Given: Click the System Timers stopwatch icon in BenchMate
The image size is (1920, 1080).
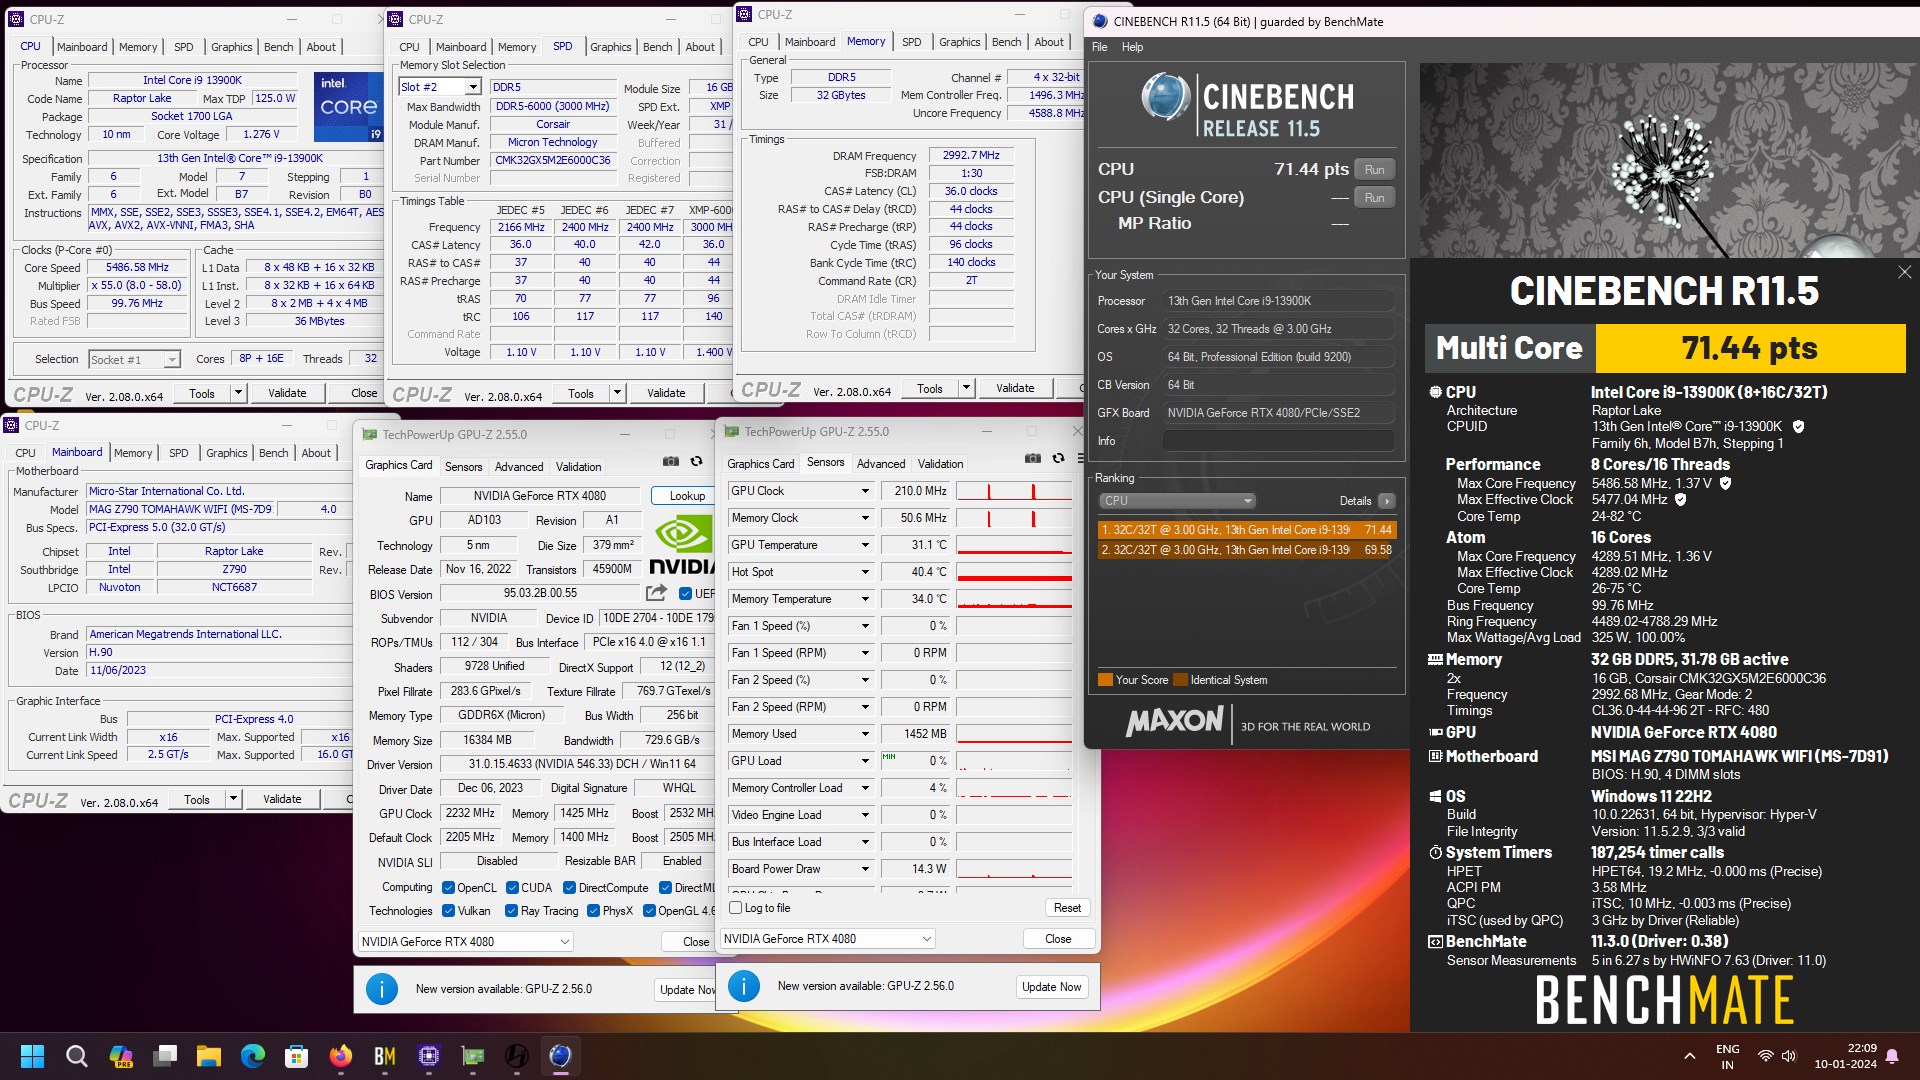Looking at the screenshot, I should pyautogui.click(x=1435, y=853).
